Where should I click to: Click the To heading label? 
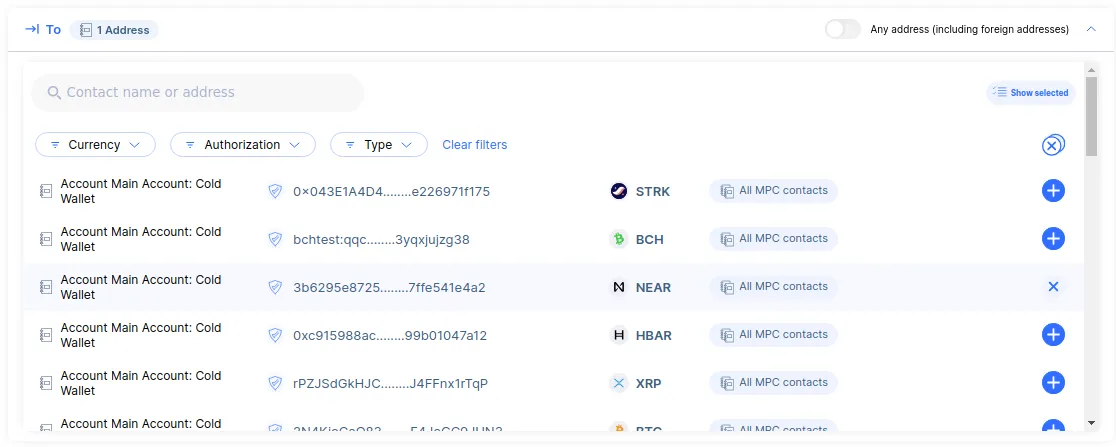pyautogui.click(x=53, y=30)
